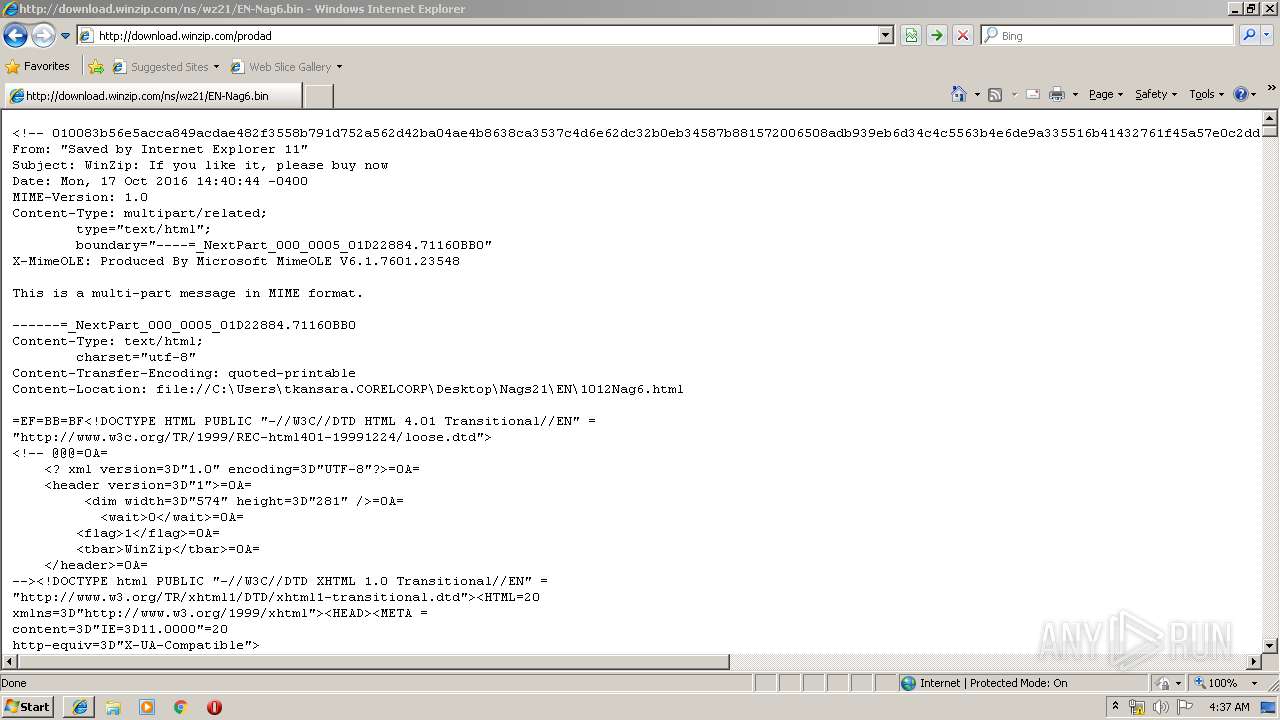The image size is (1280, 720).
Task: Click 'This is a multi-part message' line
Action: point(188,293)
